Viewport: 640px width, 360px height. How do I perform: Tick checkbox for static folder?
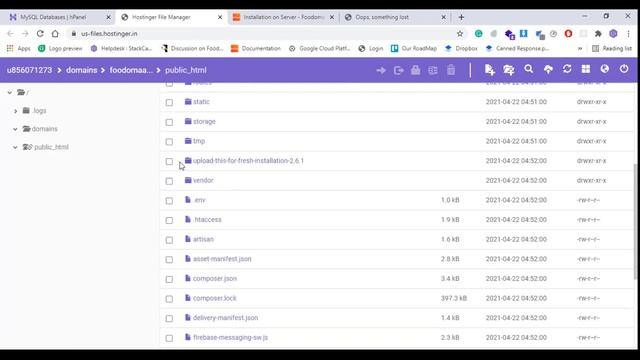pos(169,102)
